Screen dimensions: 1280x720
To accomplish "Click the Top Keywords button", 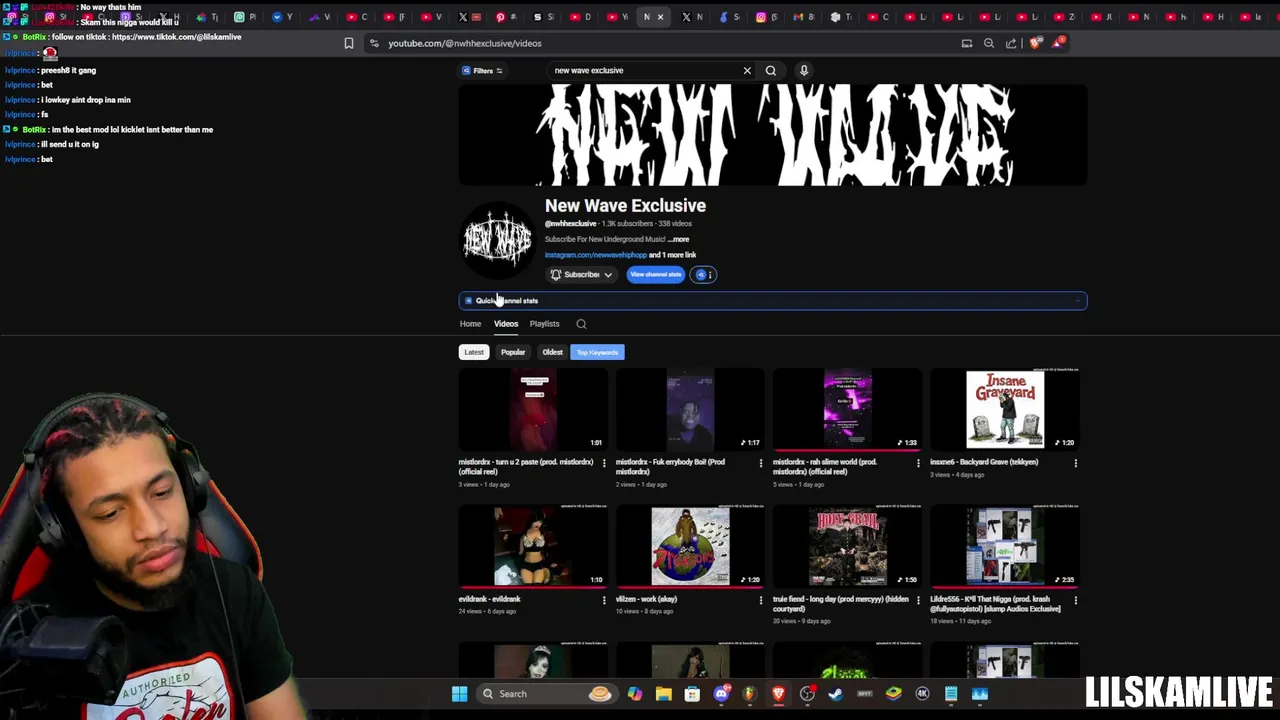I will 597,352.
